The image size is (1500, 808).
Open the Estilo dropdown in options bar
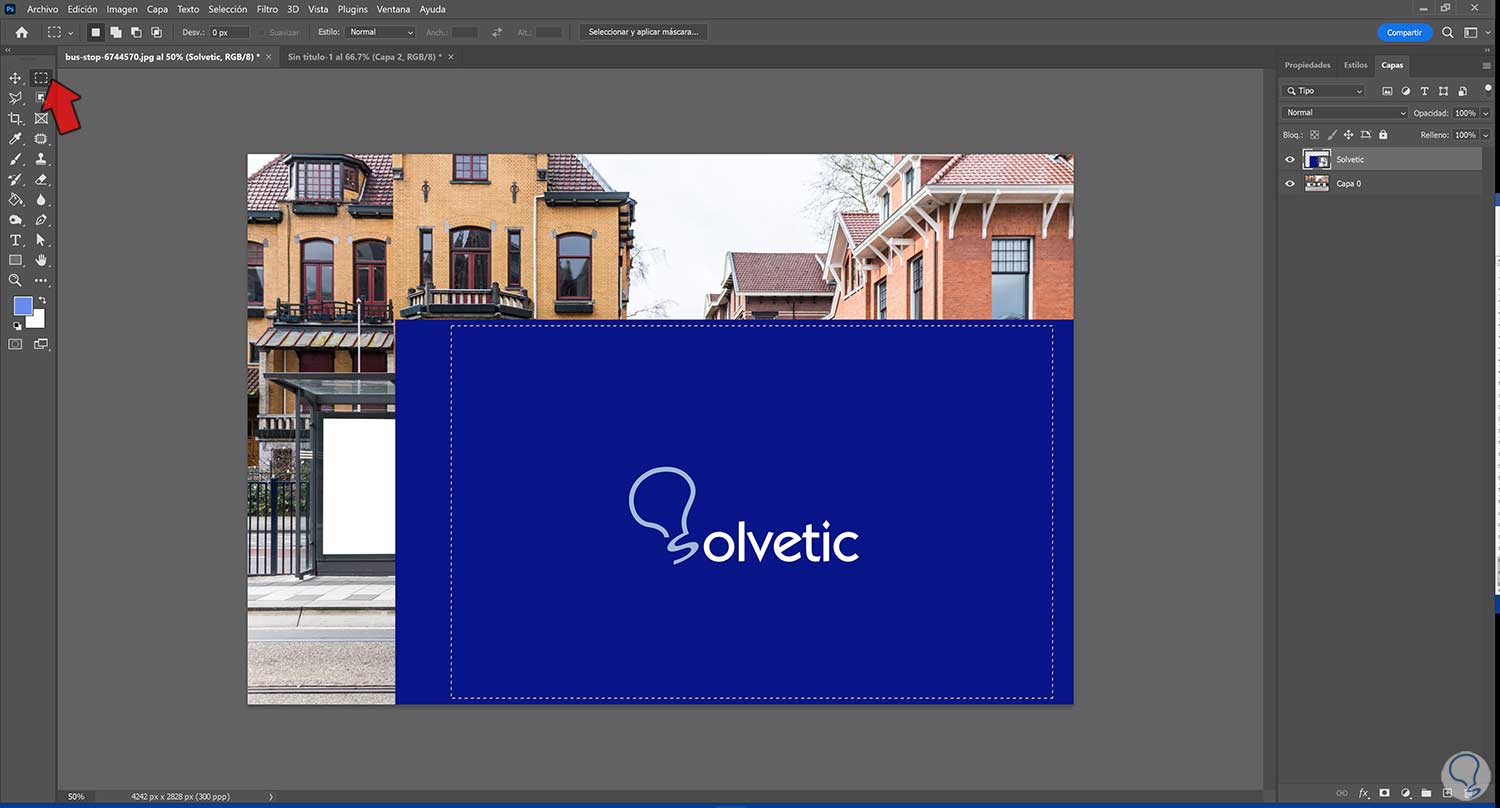380,32
